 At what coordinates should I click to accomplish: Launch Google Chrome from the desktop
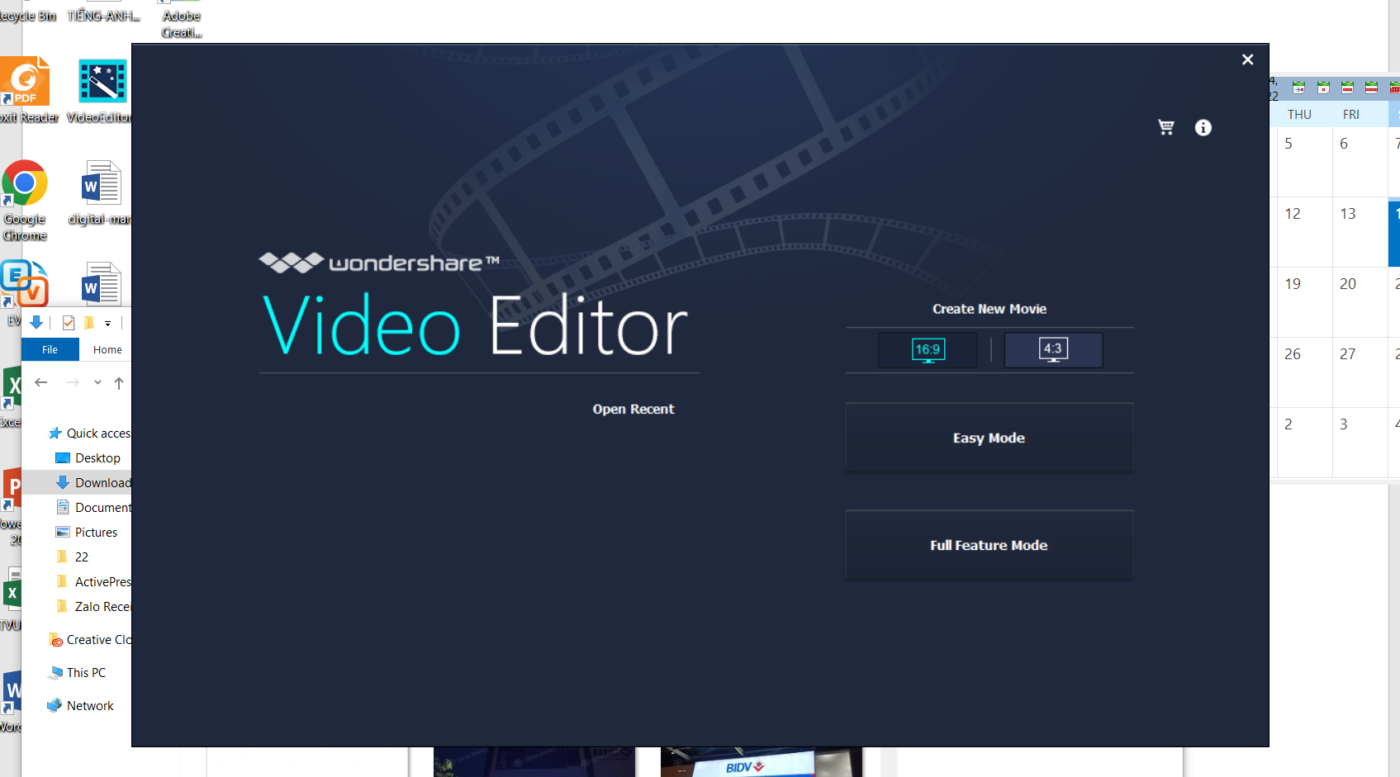click(x=25, y=200)
